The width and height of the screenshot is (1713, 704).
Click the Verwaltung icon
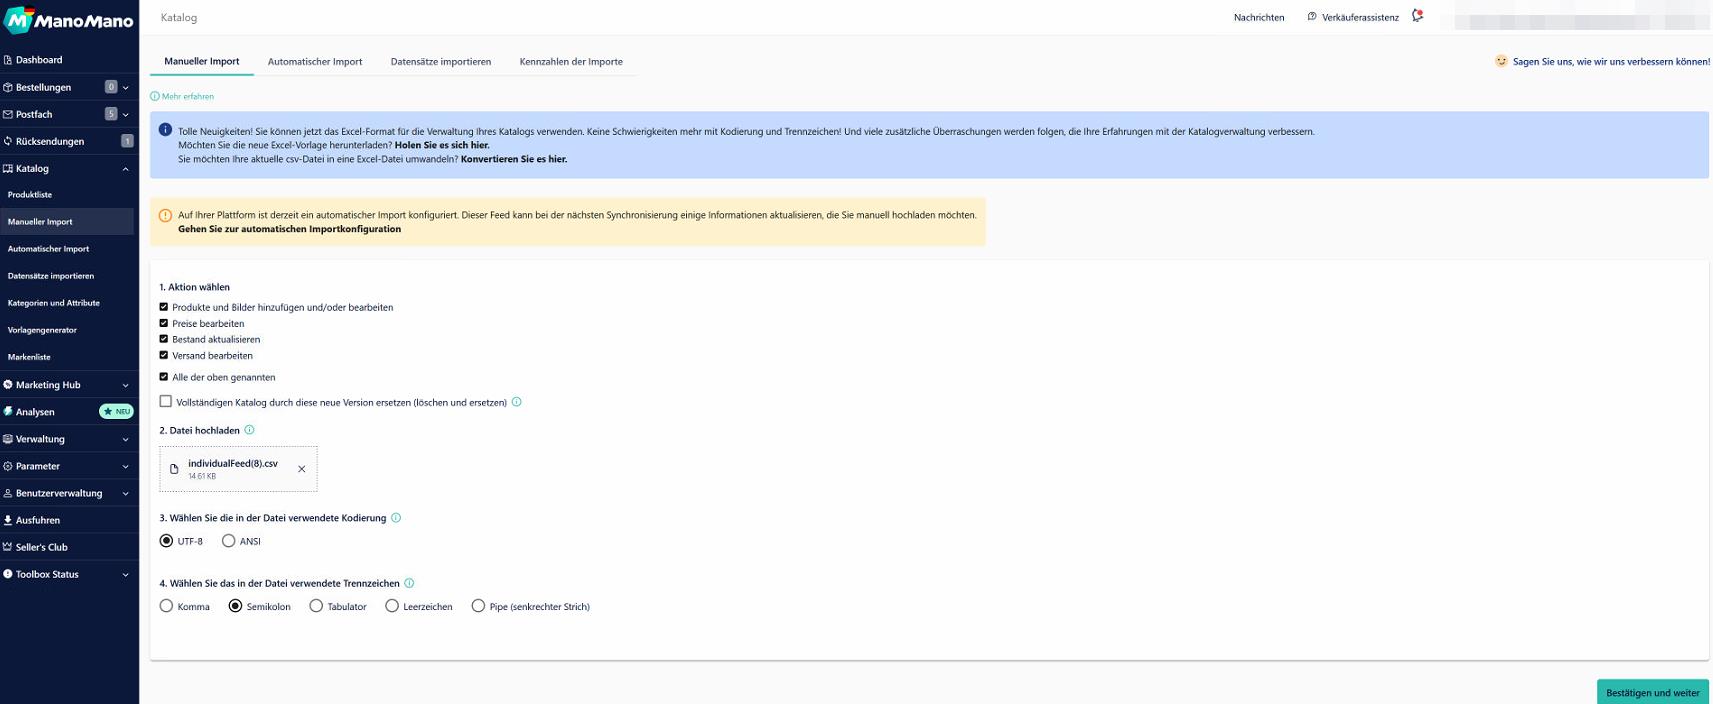click(x=8, y=438)
